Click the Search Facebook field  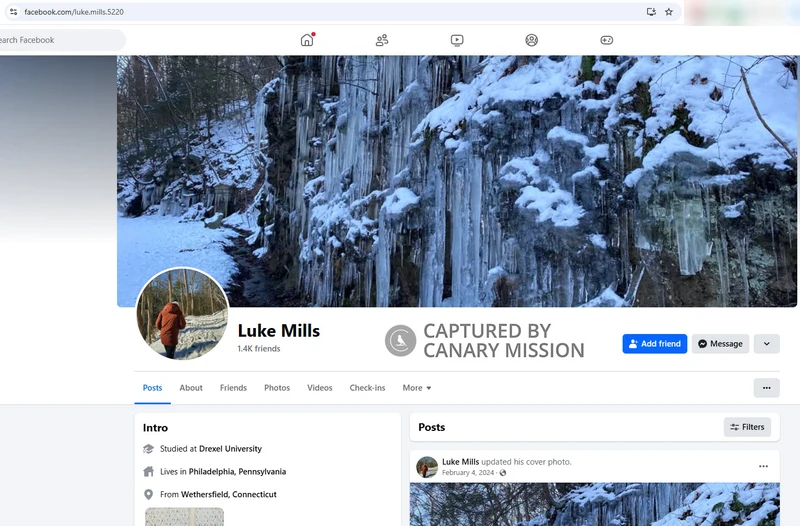point(61,40)
